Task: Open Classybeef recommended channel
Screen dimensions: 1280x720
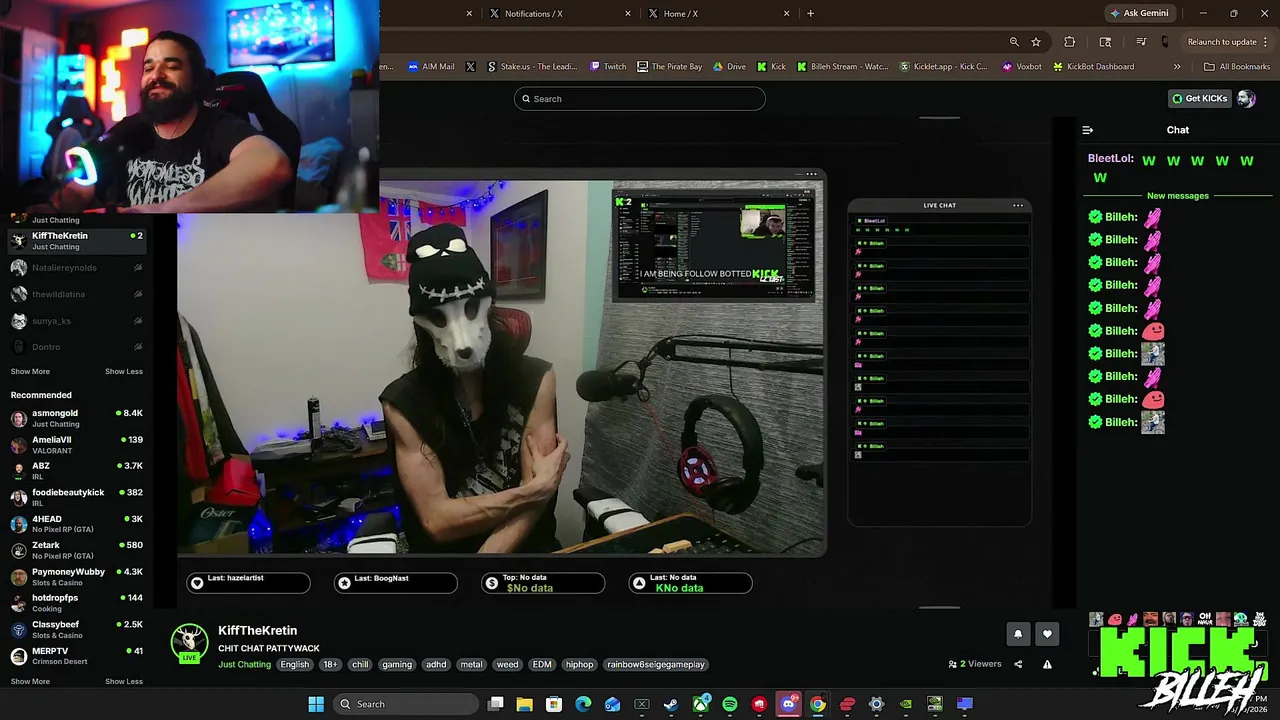Action: [x=77, y=629]
